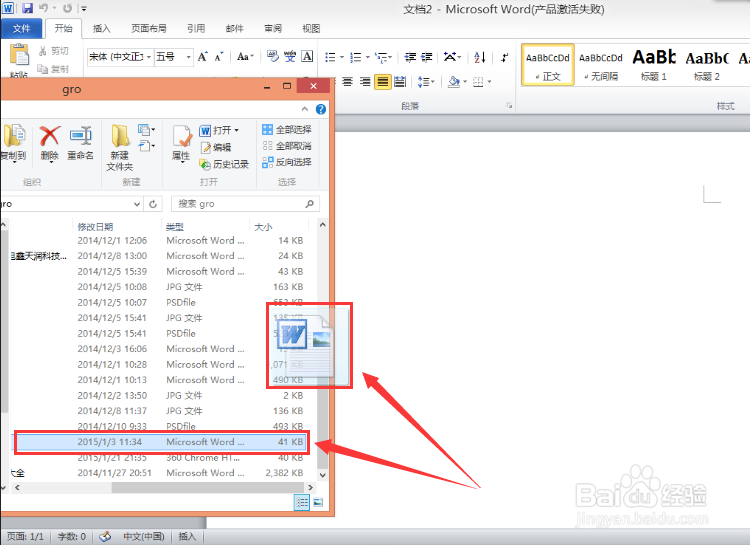750x545 pixels.
Task: Toggle distributed alignment
Action: pos(400,82)
